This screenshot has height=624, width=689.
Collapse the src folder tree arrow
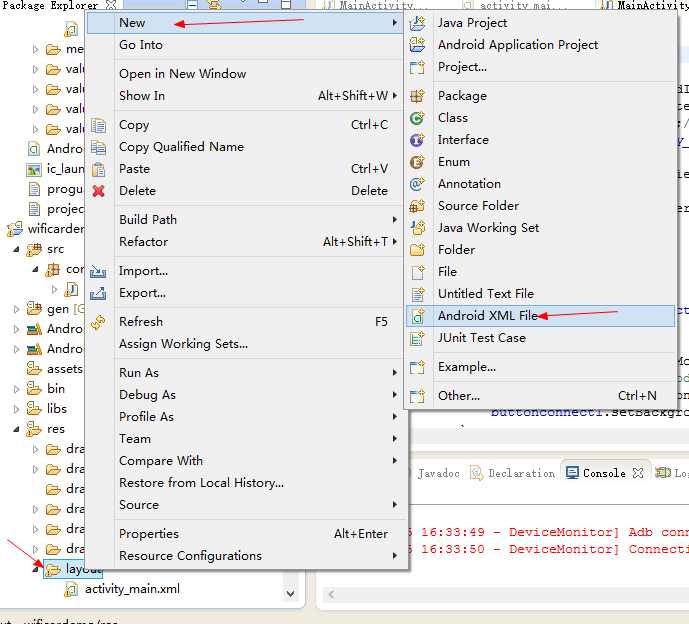(x=16, y=249)
